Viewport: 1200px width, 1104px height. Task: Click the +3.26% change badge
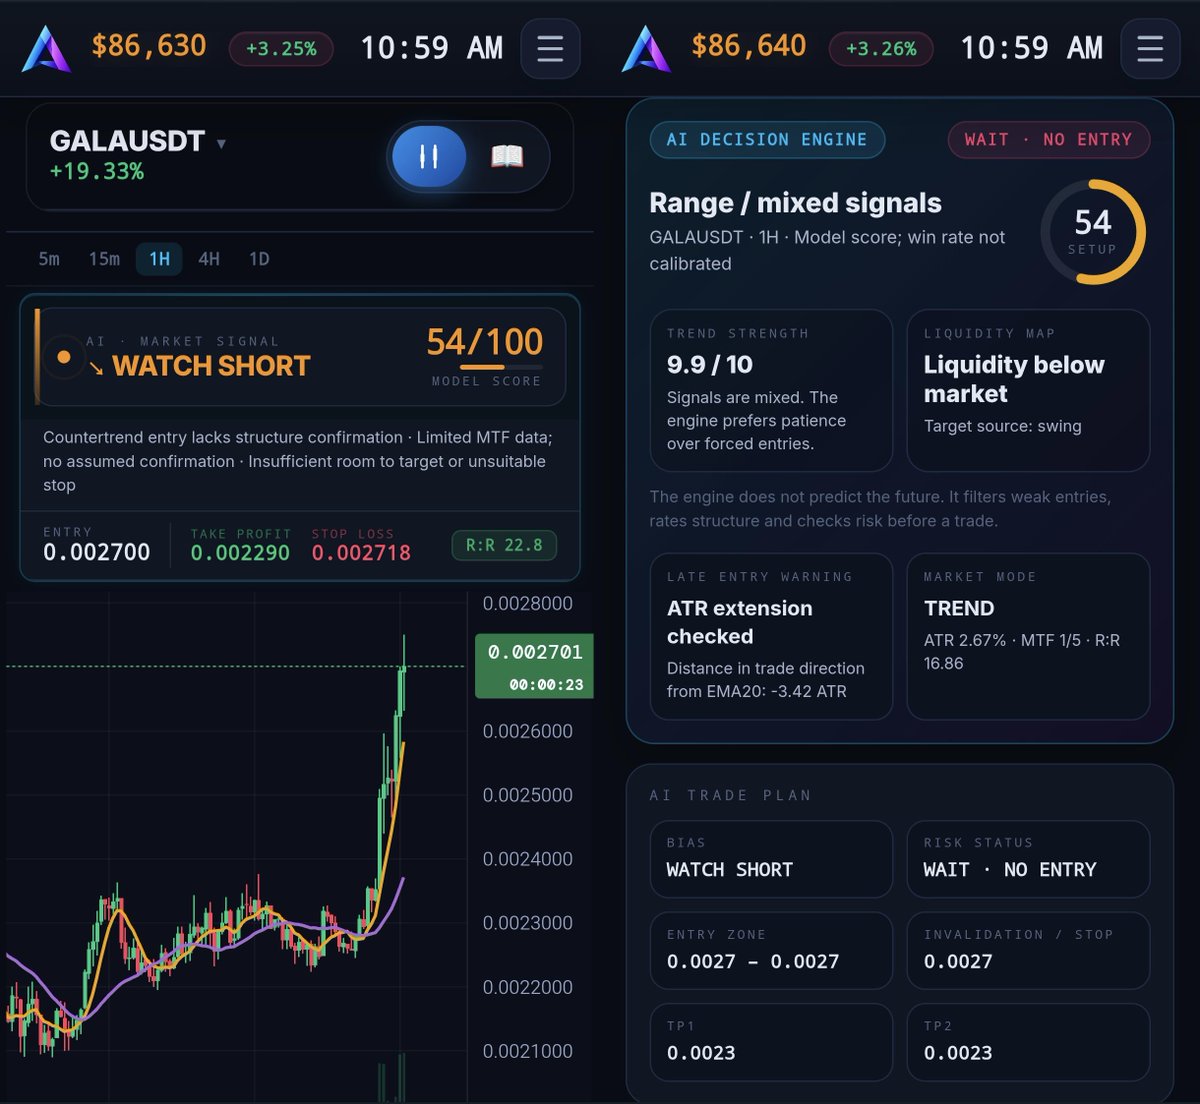881,48
